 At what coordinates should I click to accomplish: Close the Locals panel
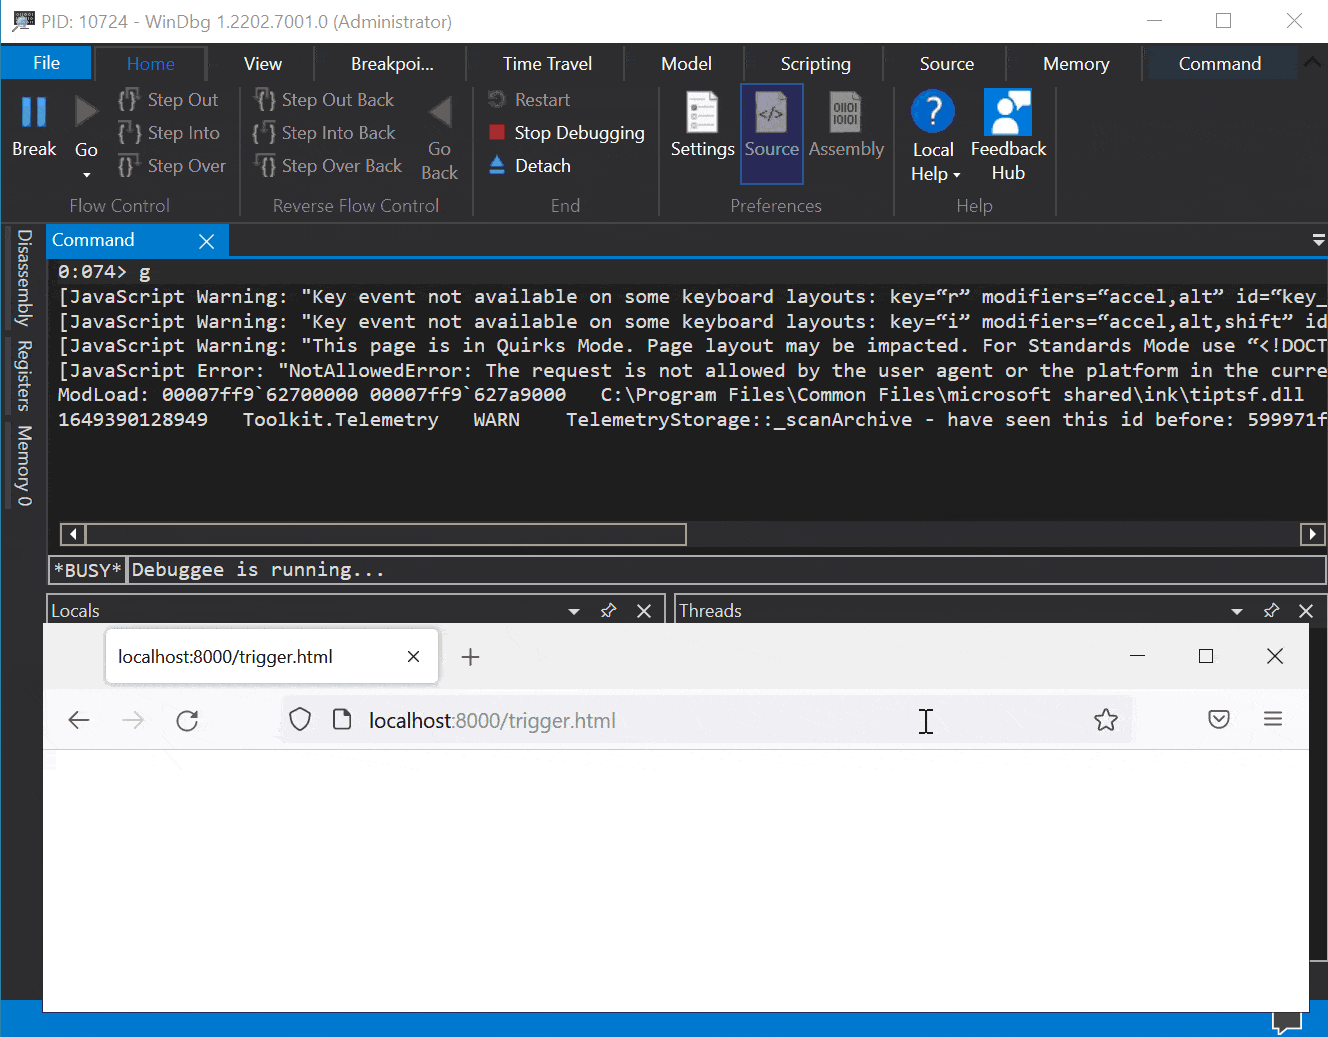pyautogui.click(x=644, y=611)
